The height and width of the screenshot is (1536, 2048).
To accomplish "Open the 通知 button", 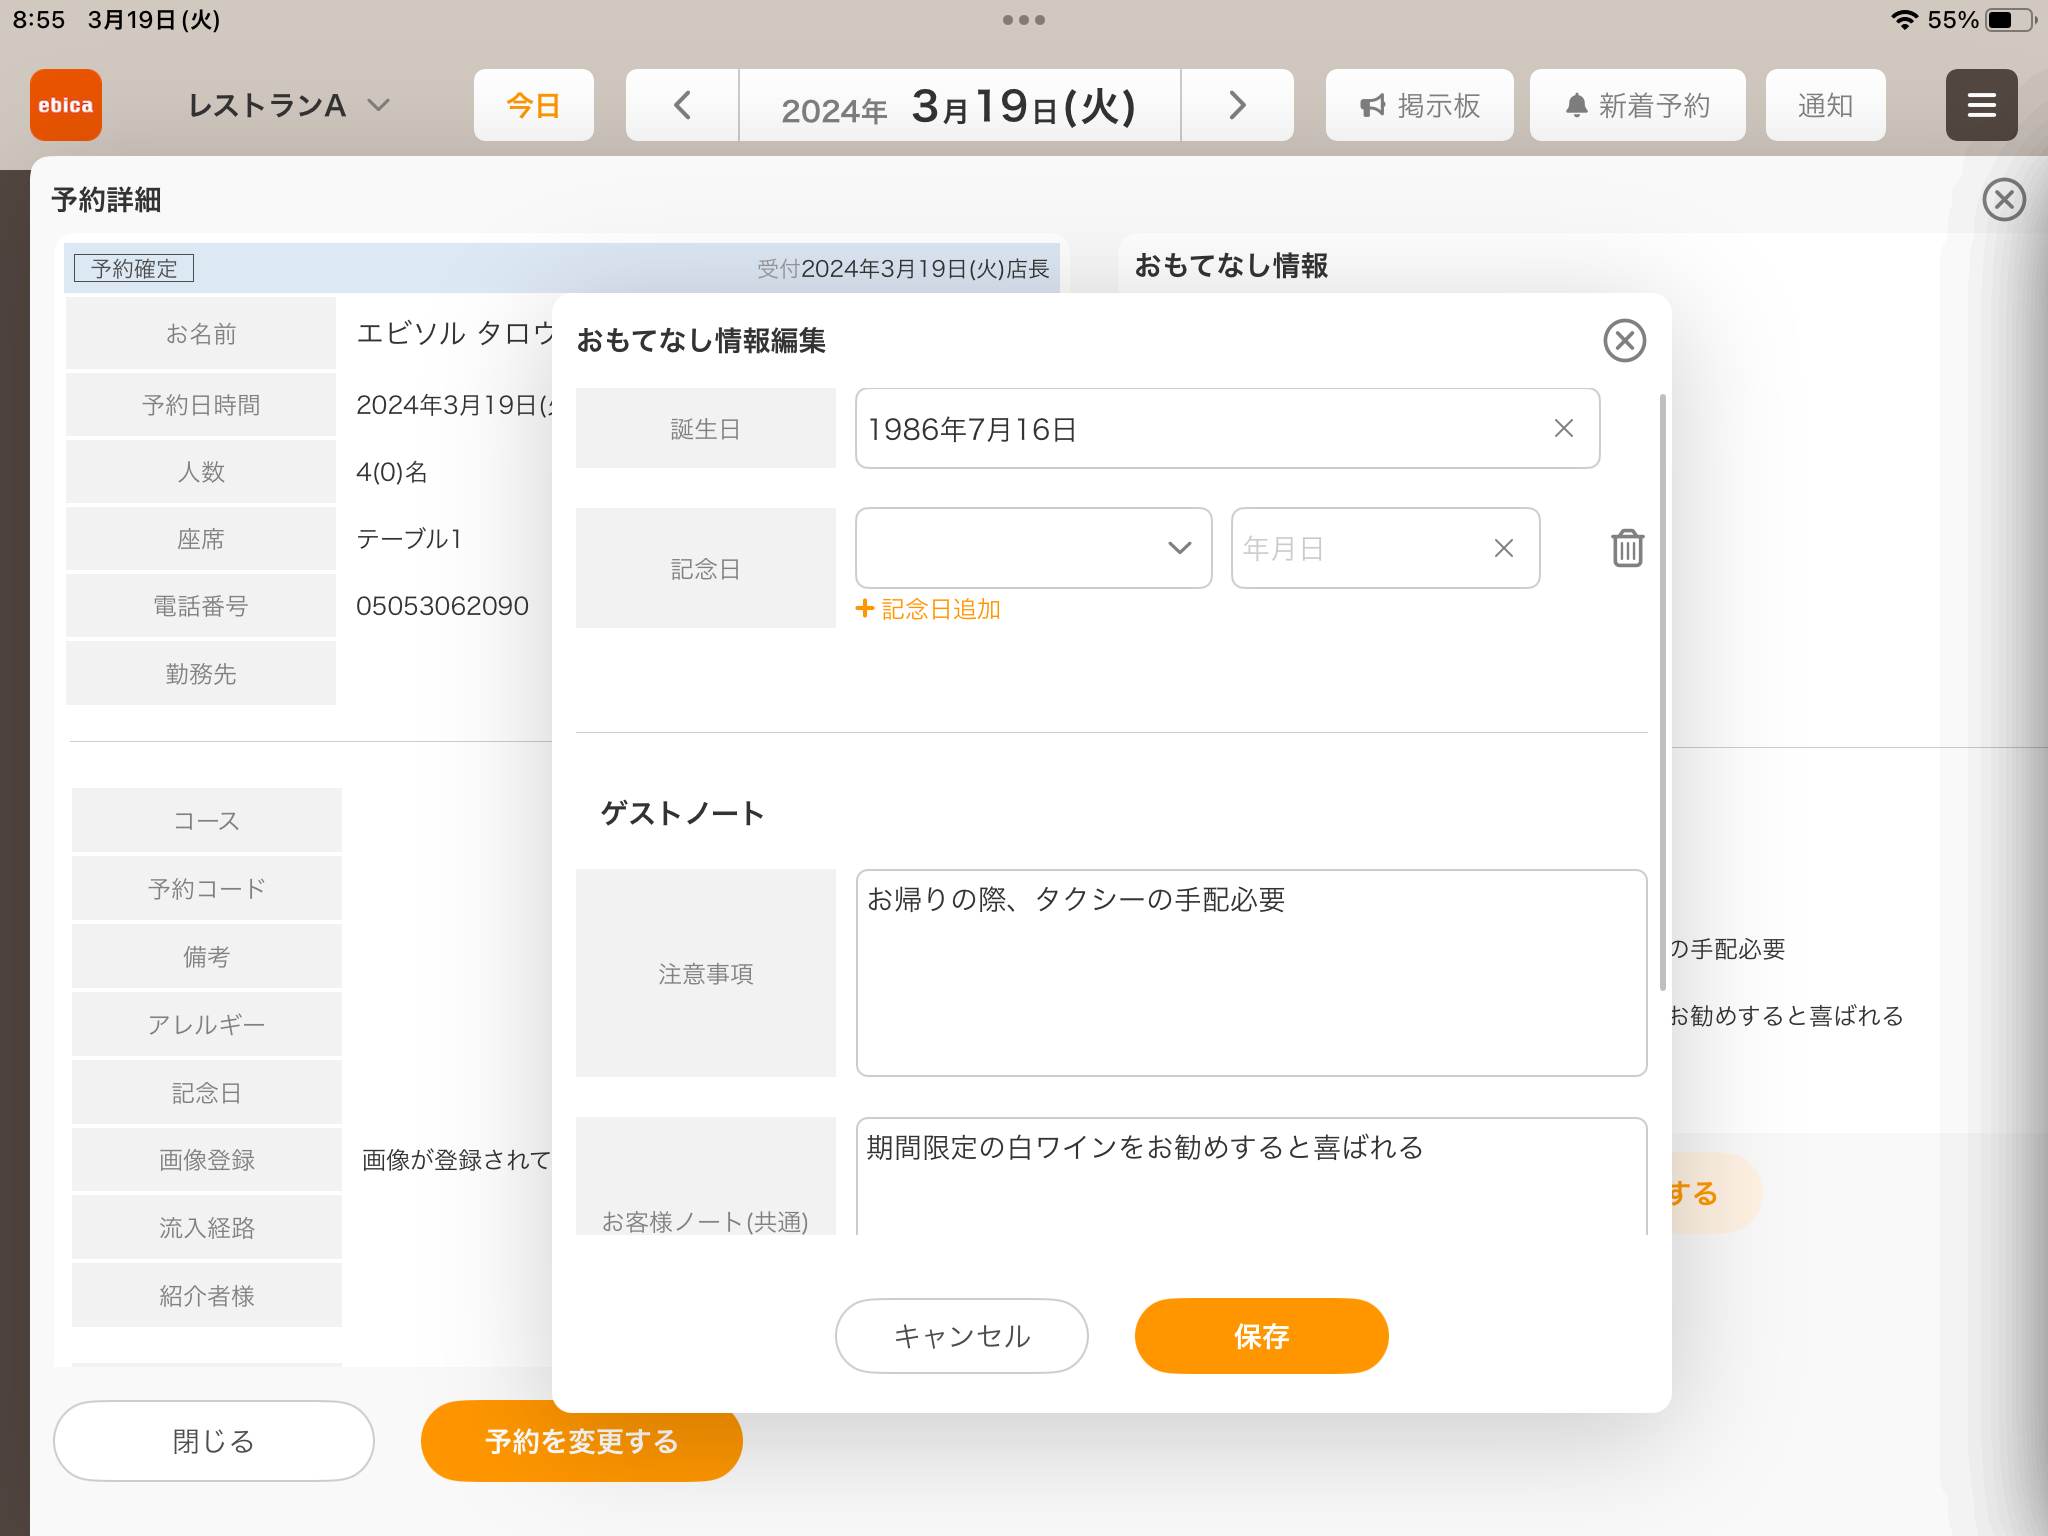I will (x=1825, y=105).
